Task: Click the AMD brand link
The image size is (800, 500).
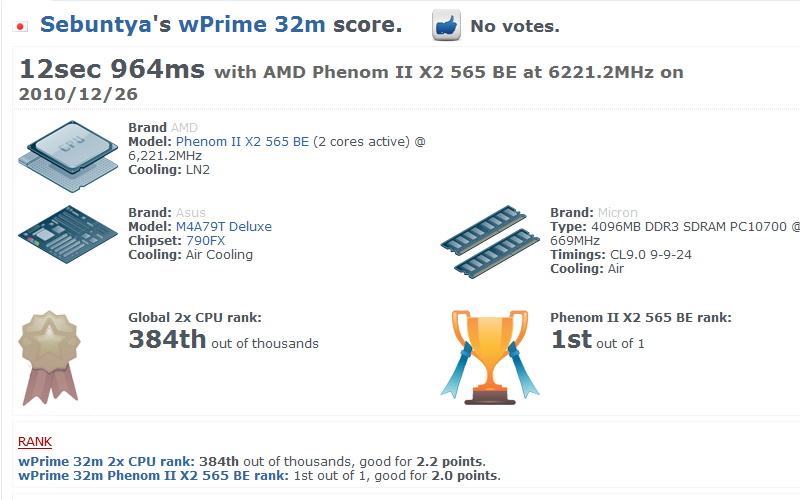Action: [184, 128]
